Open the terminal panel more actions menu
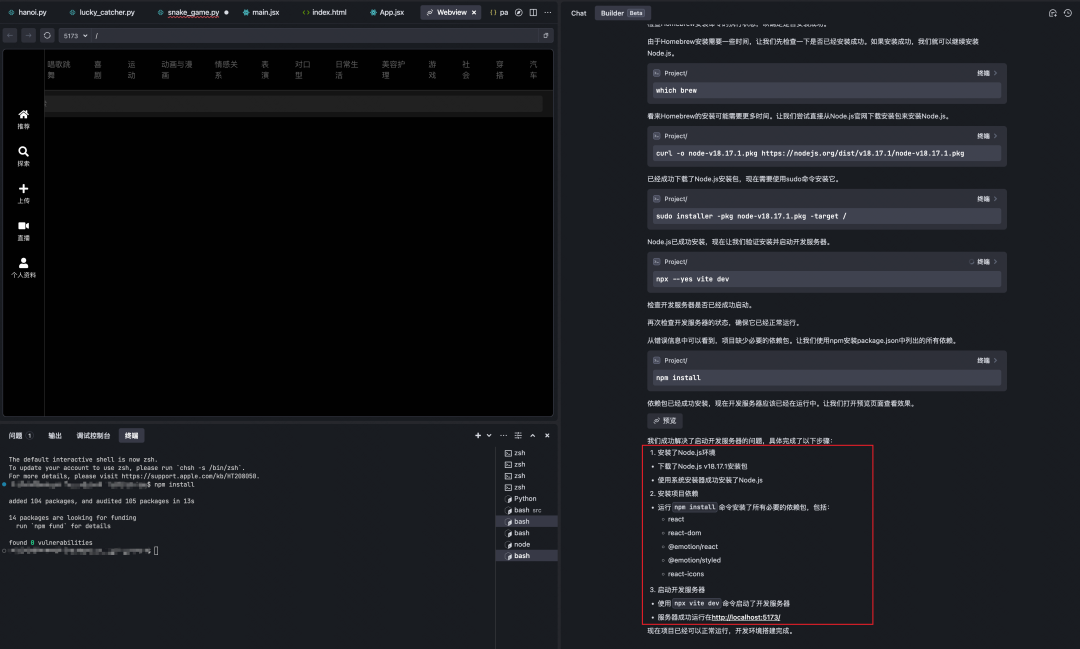This screenshot has width=1080, height=649. tap(503, 435)
